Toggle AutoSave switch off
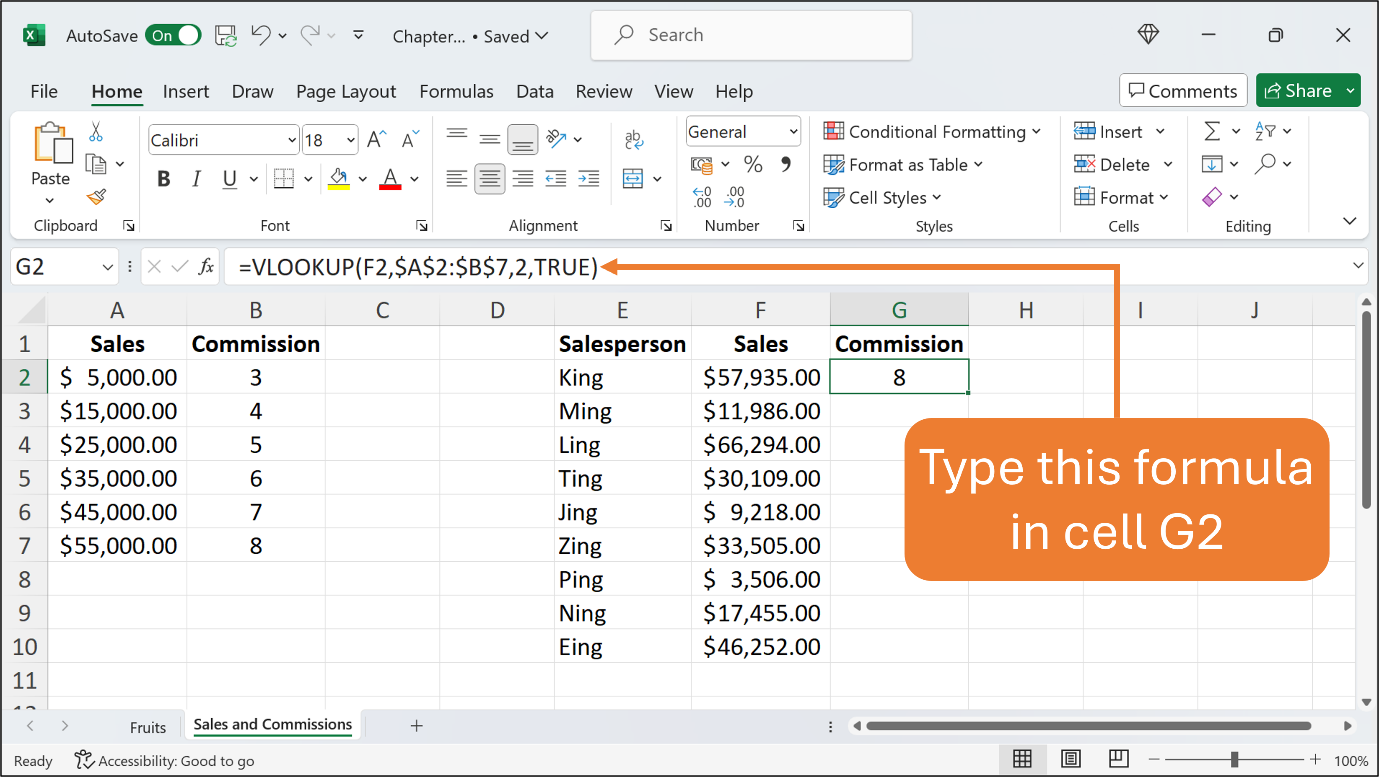 173,35
